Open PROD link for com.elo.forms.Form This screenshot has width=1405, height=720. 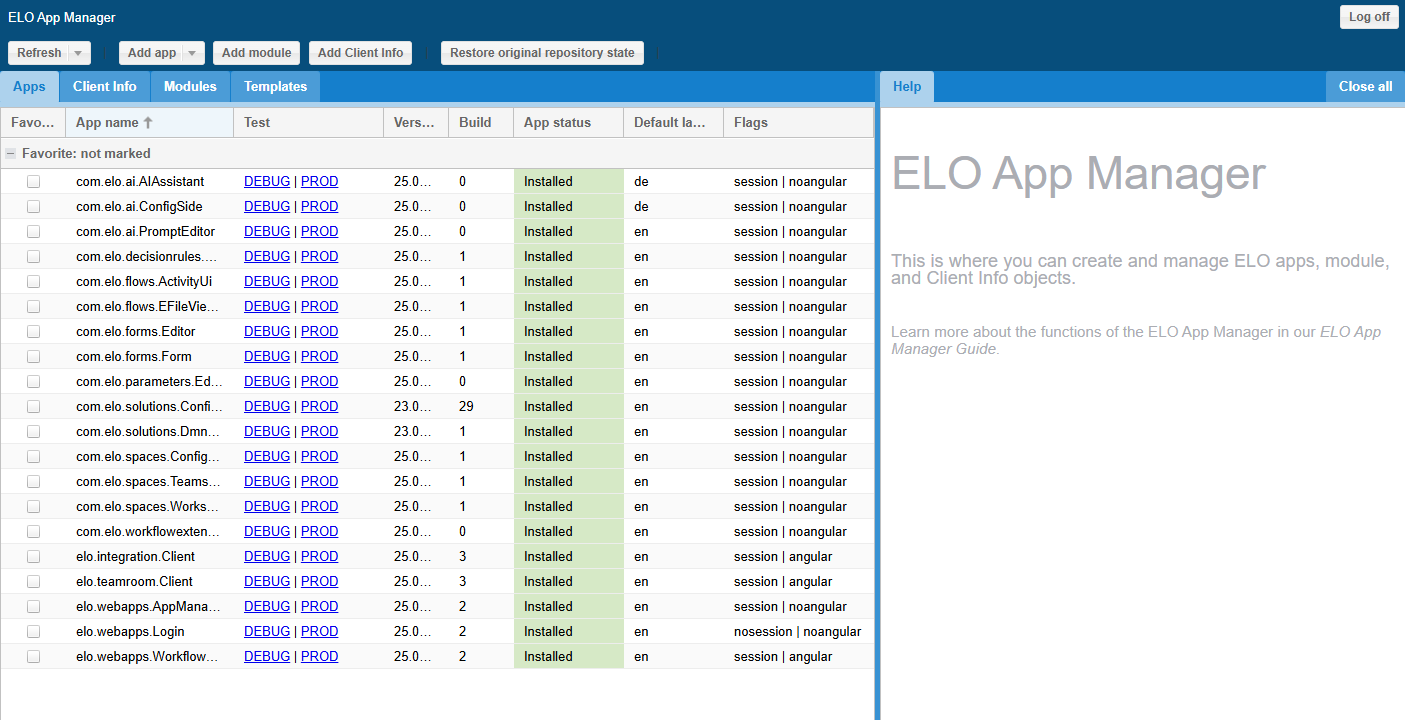pyautogui.click(x=320, y=357)
